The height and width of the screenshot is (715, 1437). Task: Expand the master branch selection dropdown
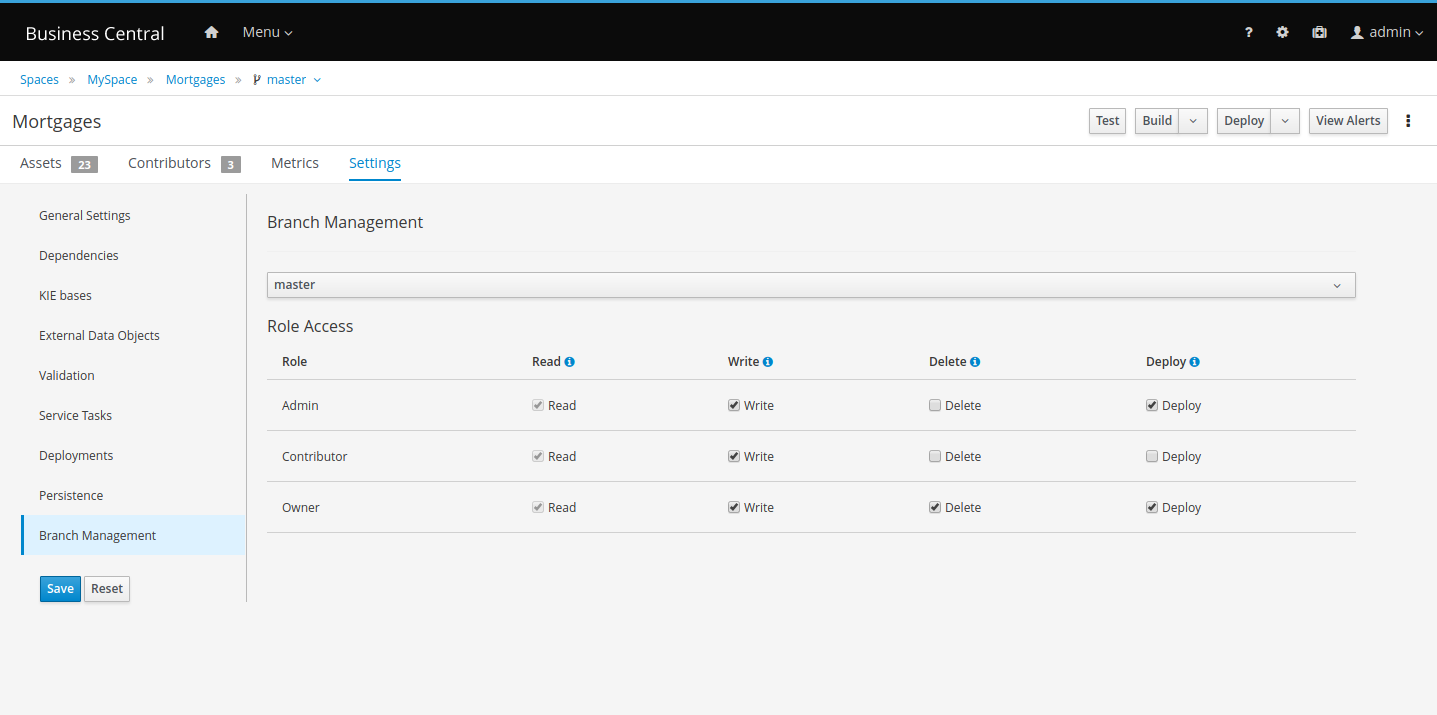810,285
